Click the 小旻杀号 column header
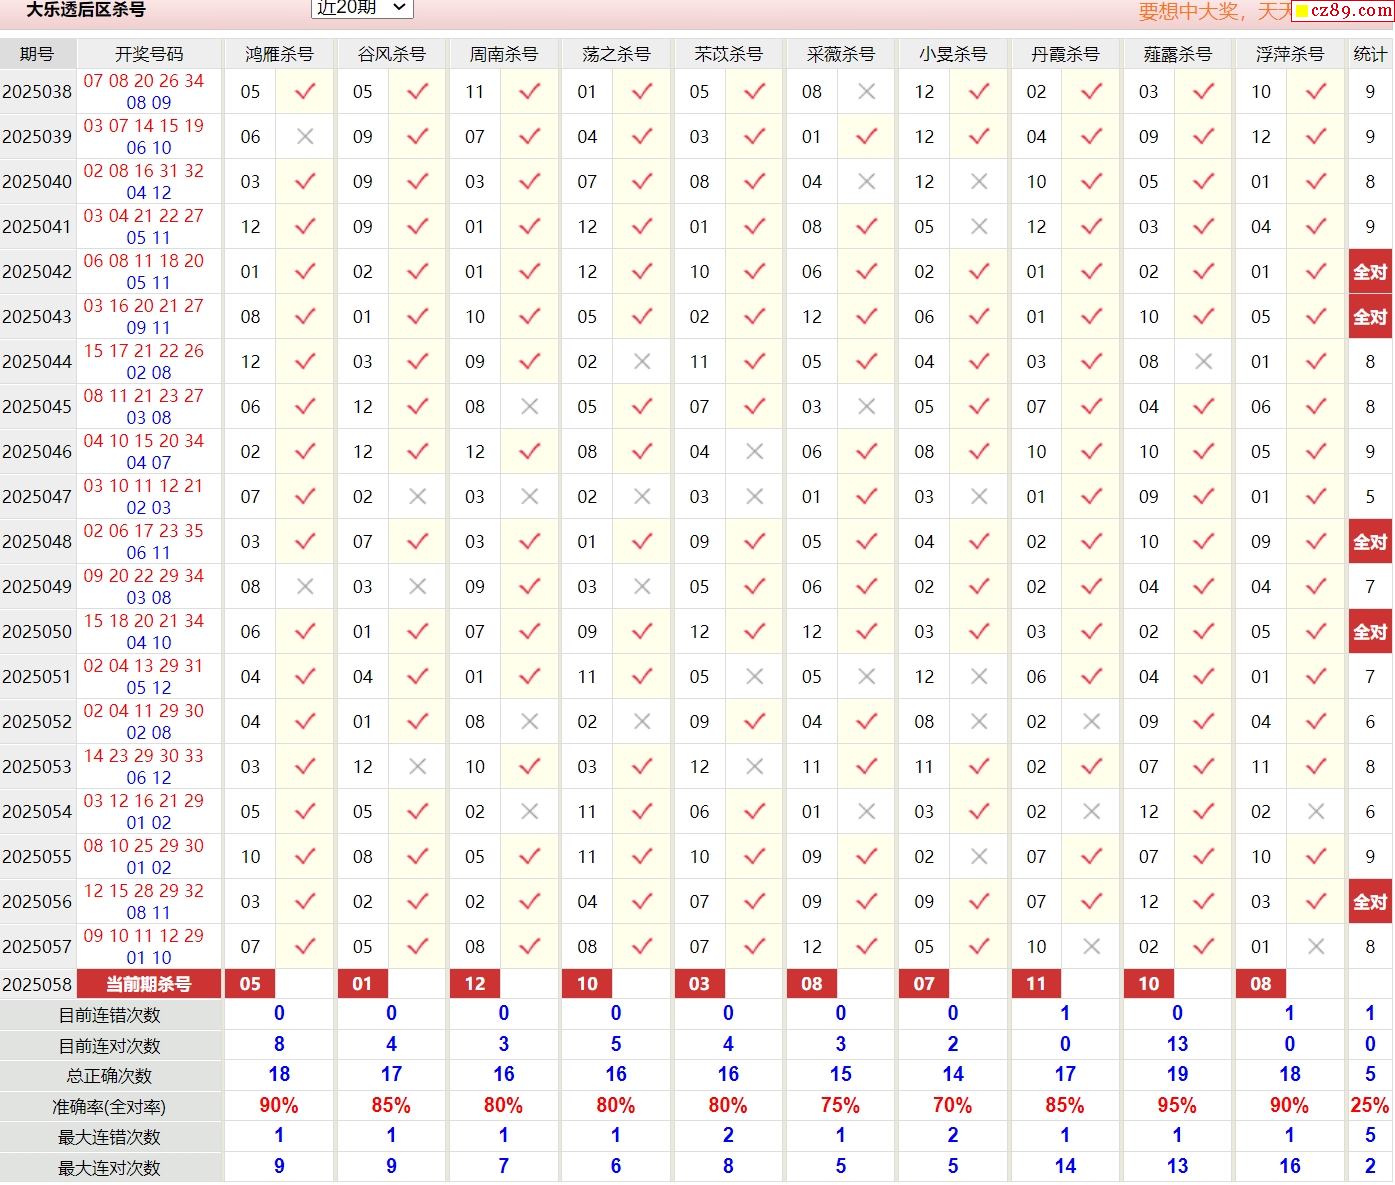This screenshot has height=1185, width=1395. click(953, 54)
